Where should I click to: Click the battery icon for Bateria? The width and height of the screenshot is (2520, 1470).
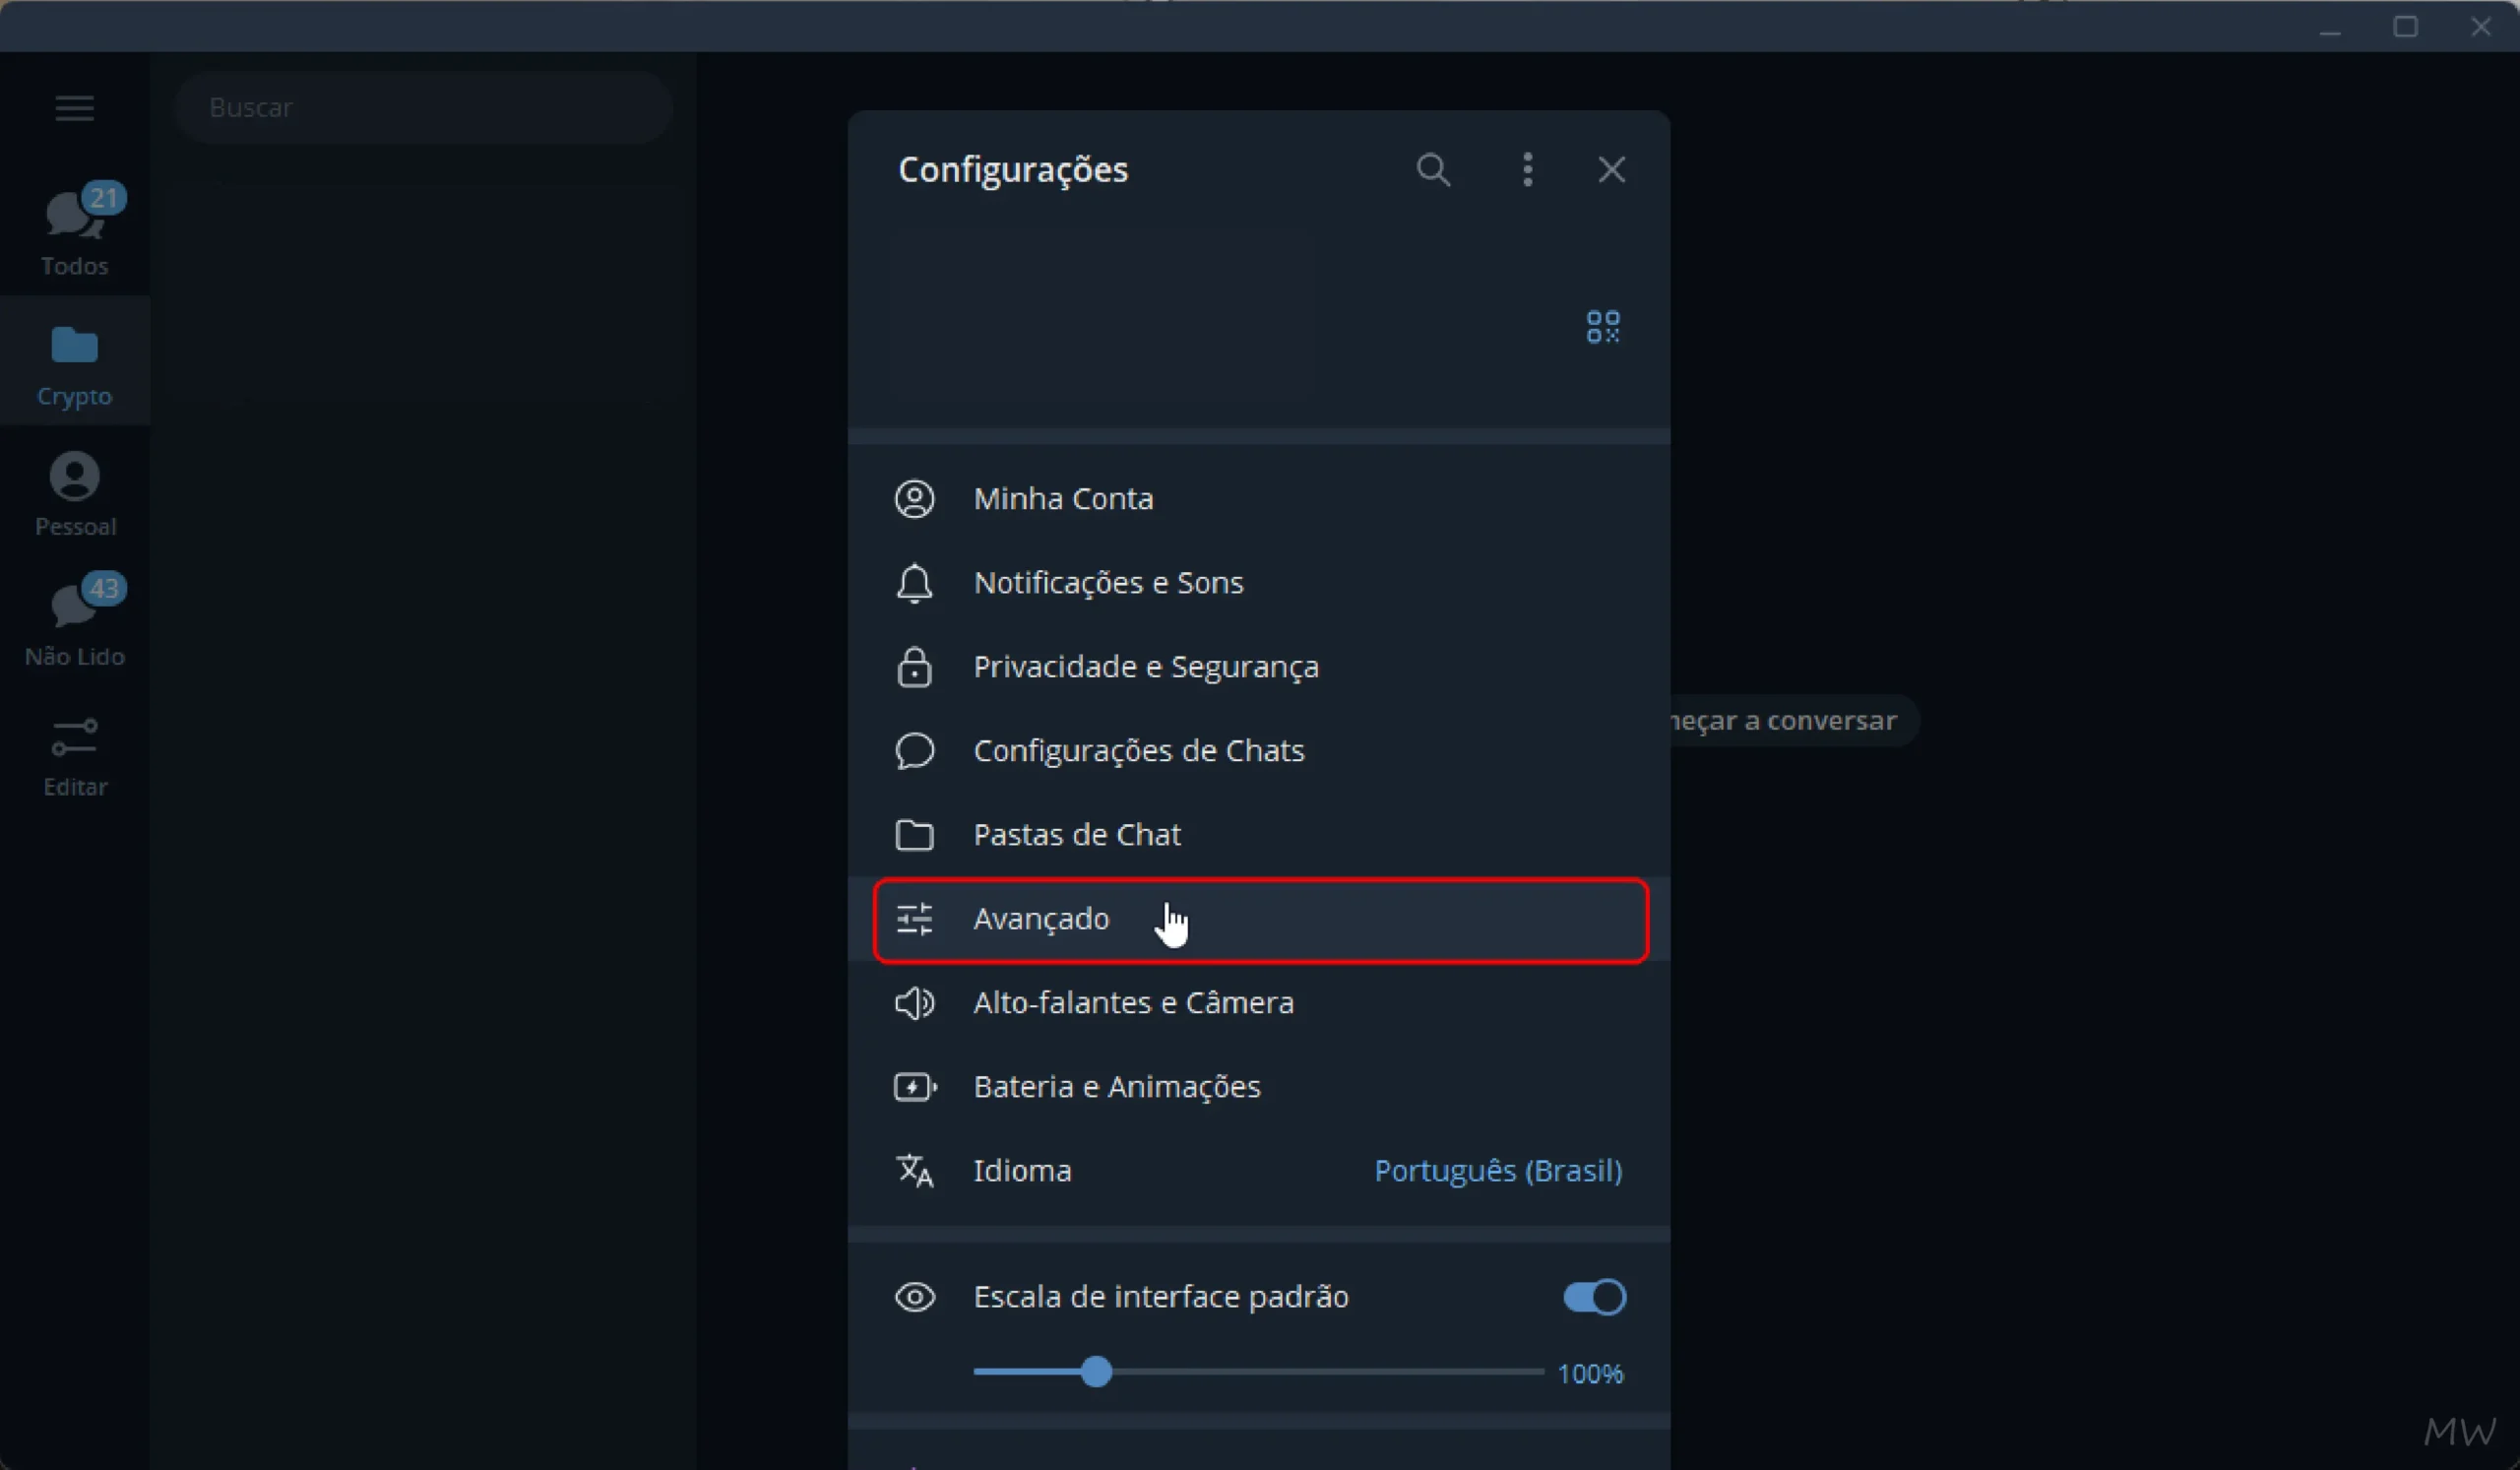(915, 1086)
